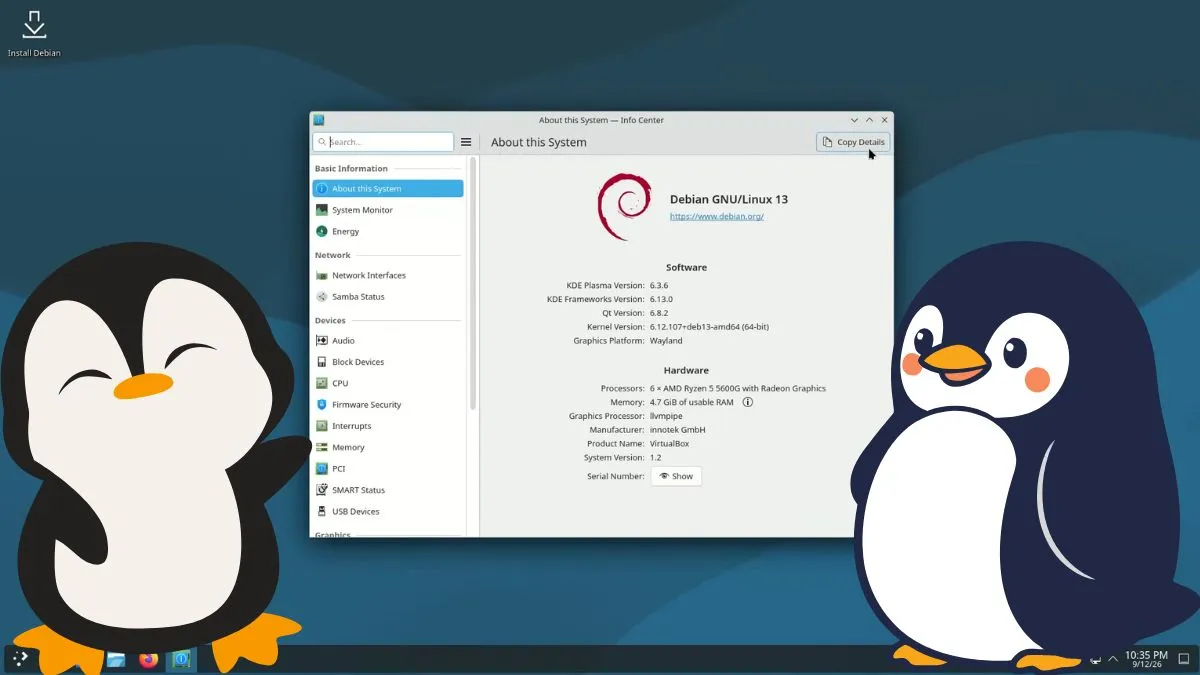Open the hamburger menu beside search
Screen dimensions: 1200x675
coord(466,142)
